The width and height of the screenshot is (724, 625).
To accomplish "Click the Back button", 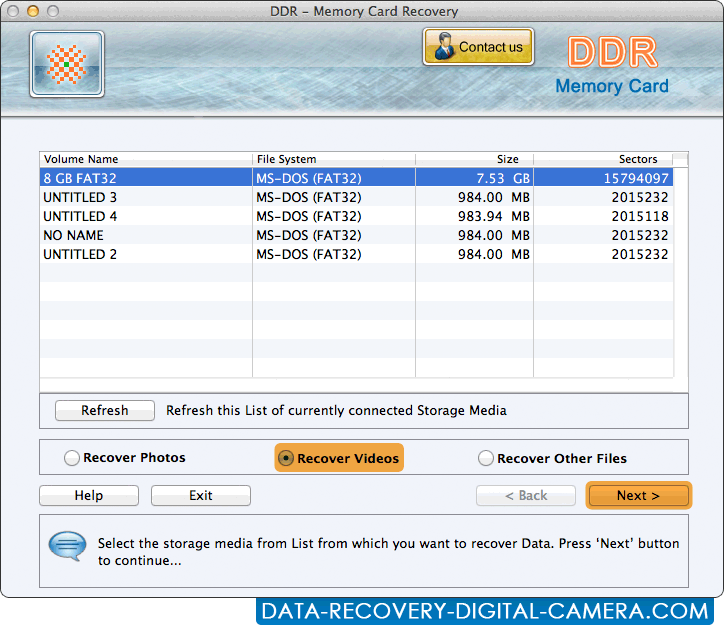I will click(x=526, y=495).
